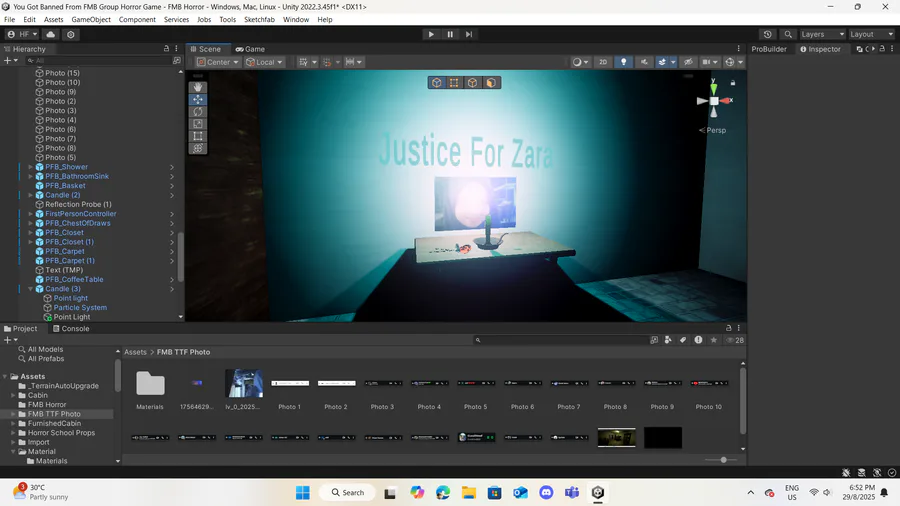Click Search by Label icon in Project
The height and width of the screenshot is (506, 900).
coord(683,340)
